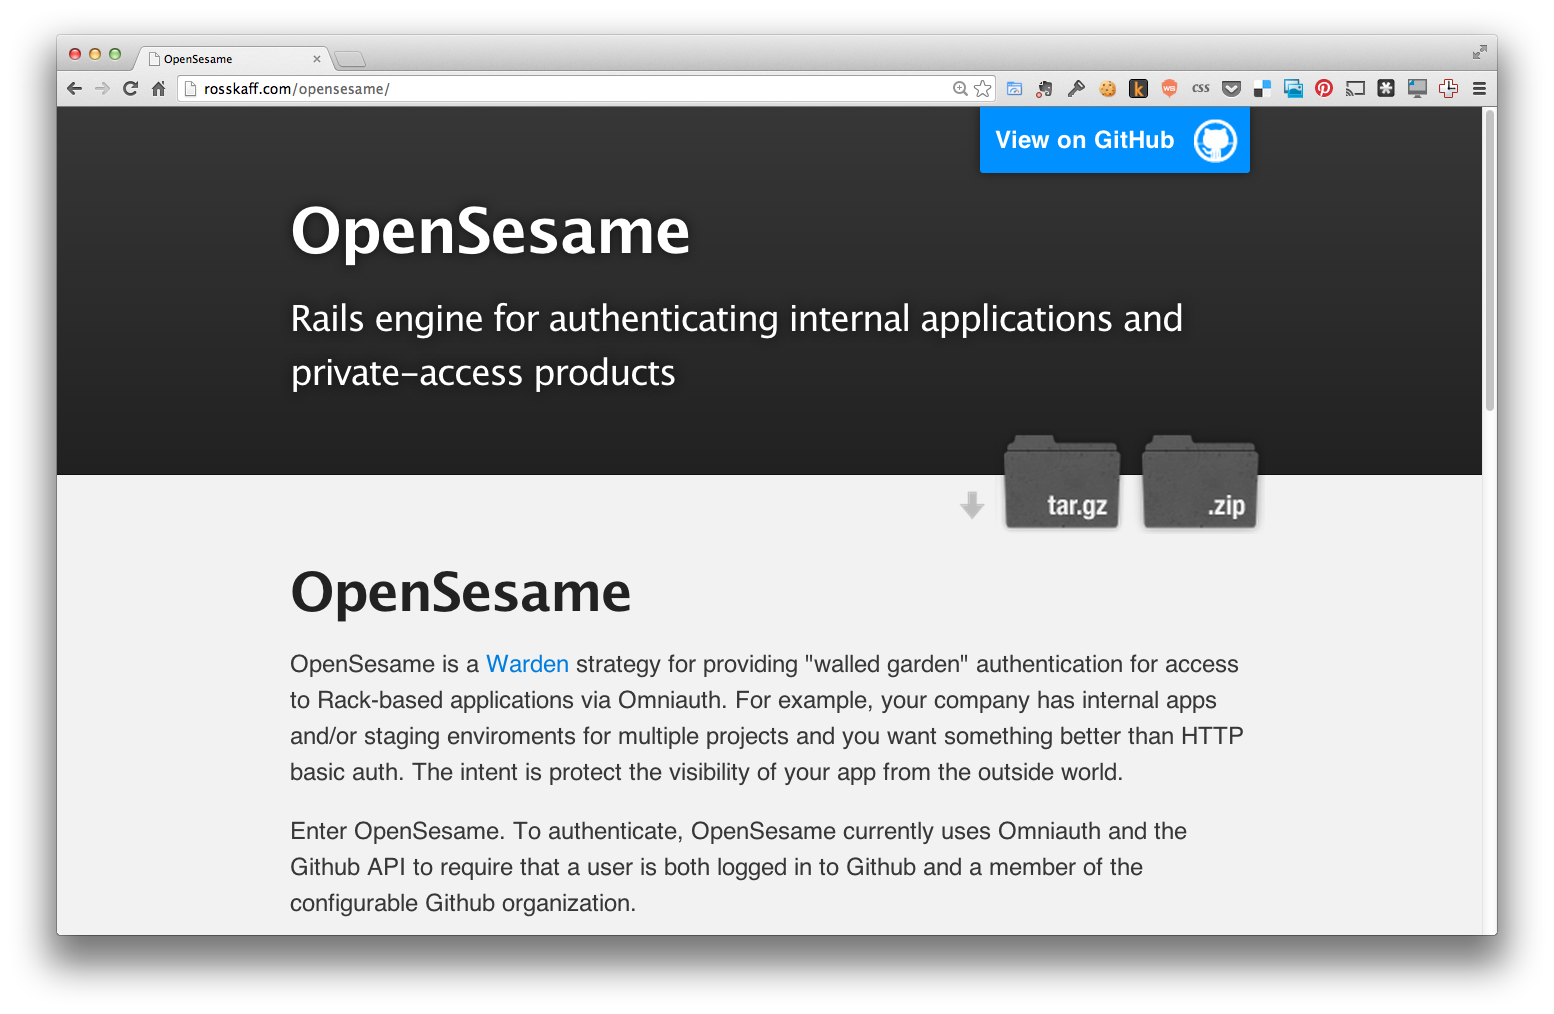Open a new tab
The image size is (1554, 1014).
coord(350,60)
